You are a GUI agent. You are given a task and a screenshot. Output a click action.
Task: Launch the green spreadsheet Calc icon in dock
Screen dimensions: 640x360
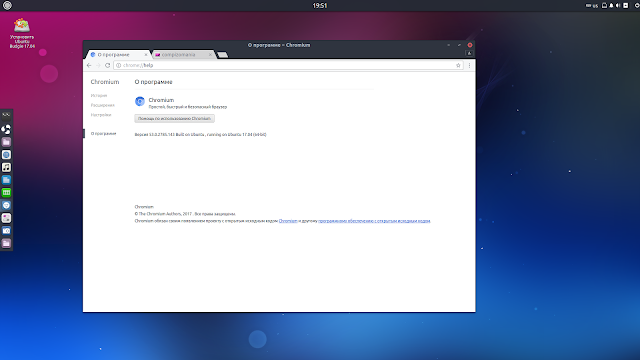pyautogui.click(x=6, y=193)
